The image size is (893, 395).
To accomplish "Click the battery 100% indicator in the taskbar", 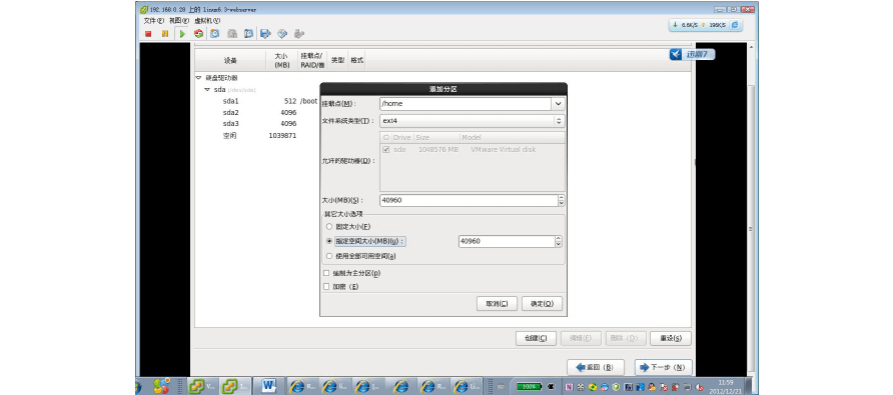I will [x=530, y=386].
